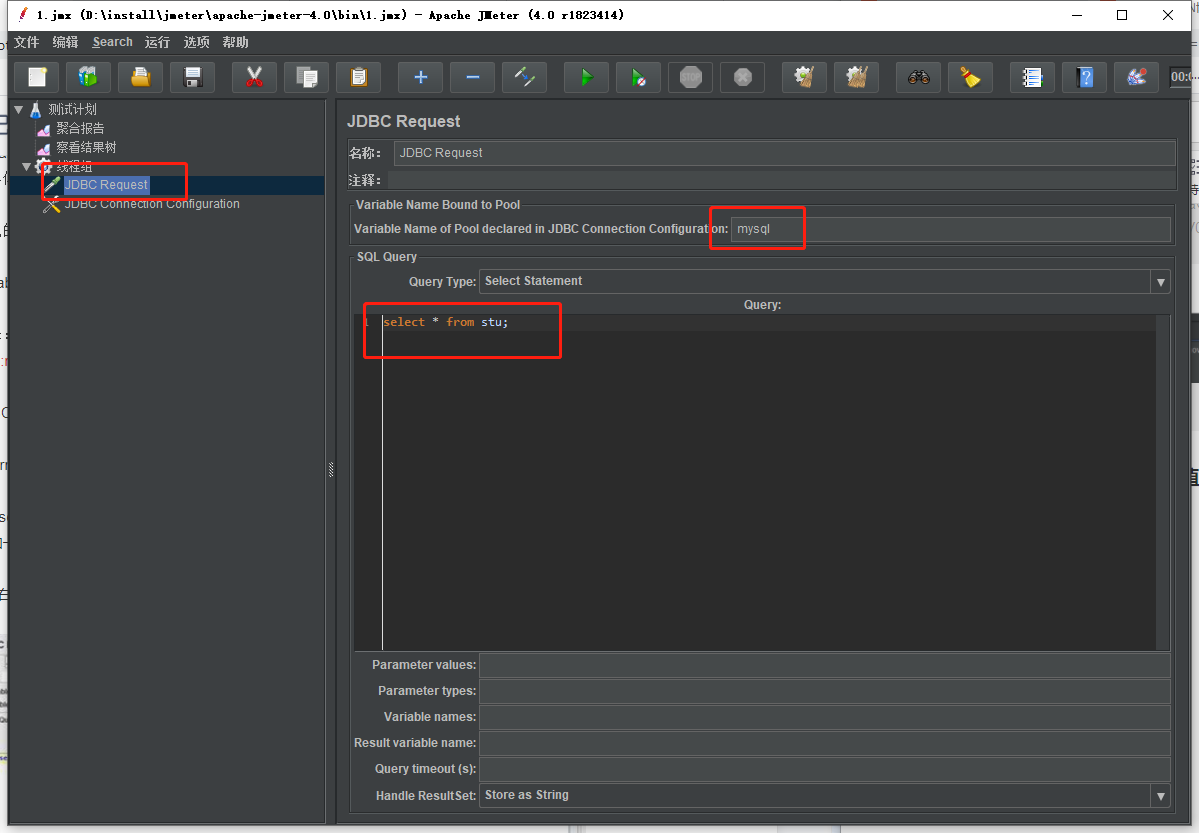Click the Copy icon in toolbar
Screen dimensions: 1199x833
click(307, 77)
